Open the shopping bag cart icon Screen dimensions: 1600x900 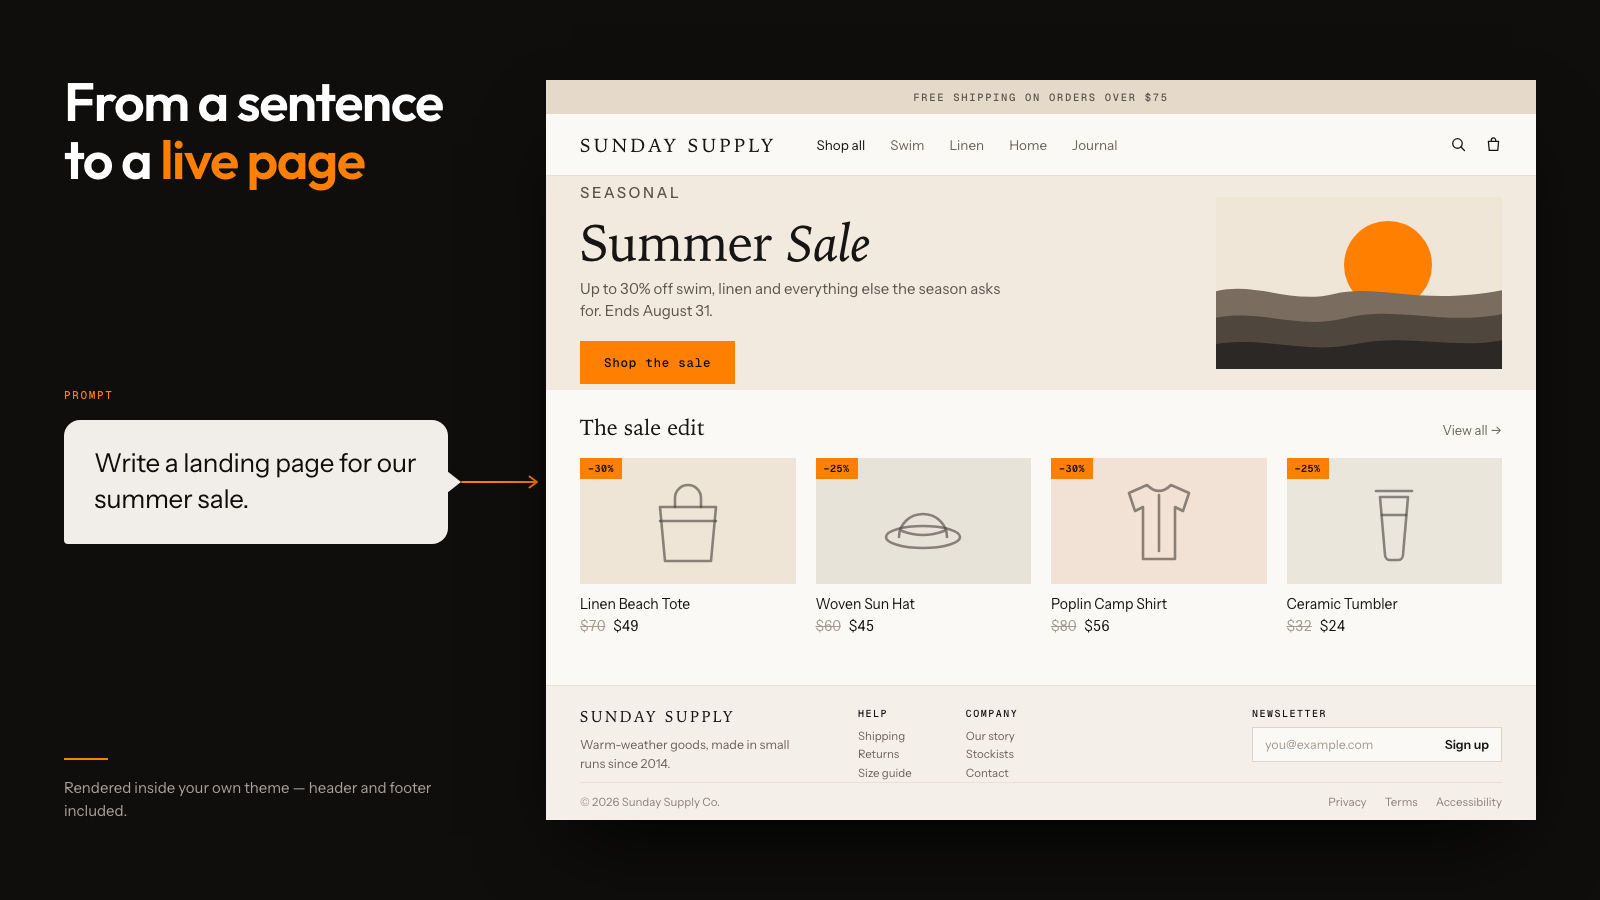(1493, 145)
